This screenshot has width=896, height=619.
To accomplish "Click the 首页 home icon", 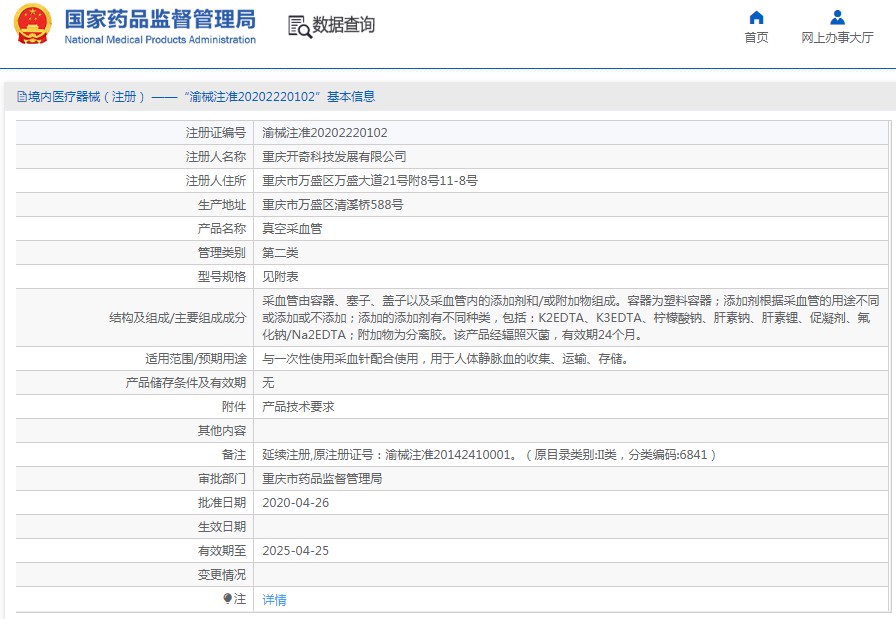I will tap(757, 17).
